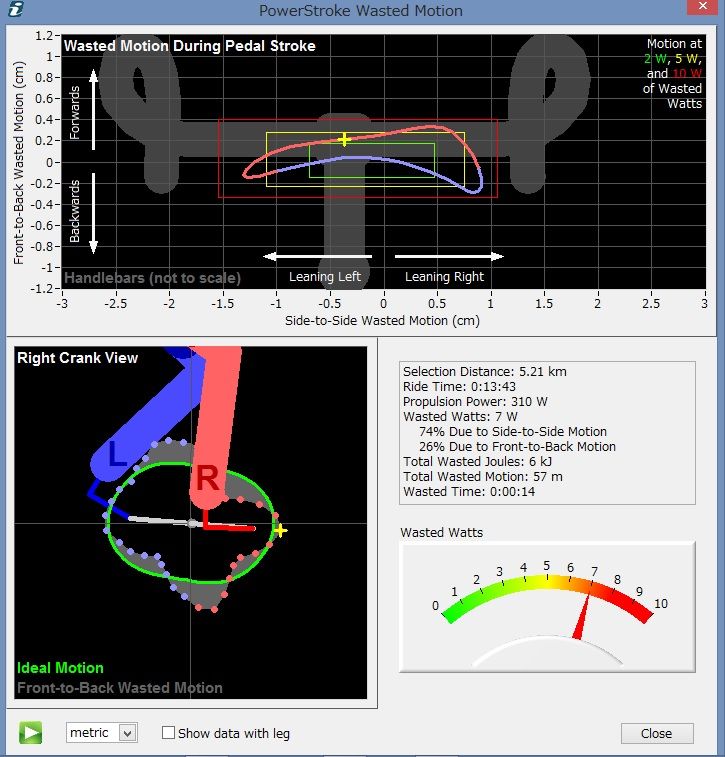Screen dimensions: 725x757
Task: Click the 10 mark on gauge scale
Action: point(661,603)
